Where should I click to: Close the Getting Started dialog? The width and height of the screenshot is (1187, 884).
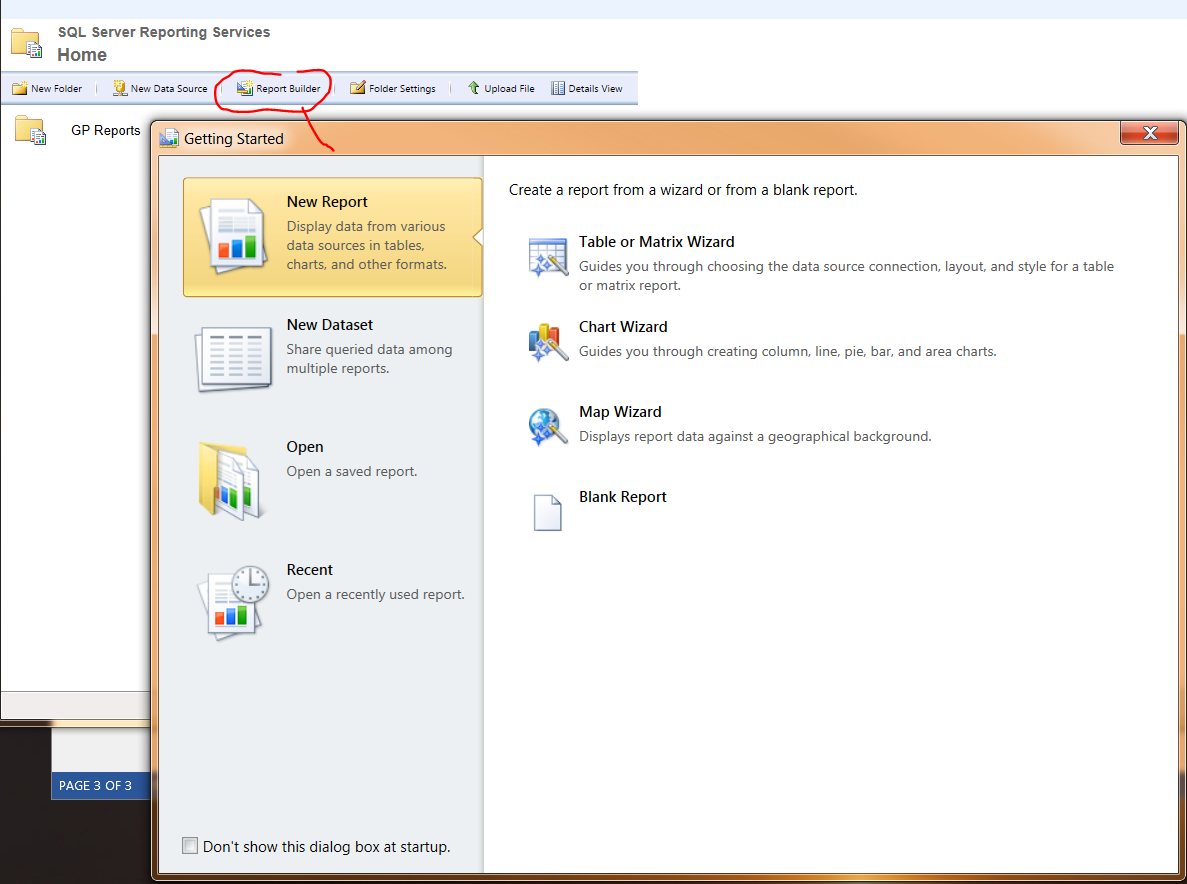click(x=1149, y=132)
